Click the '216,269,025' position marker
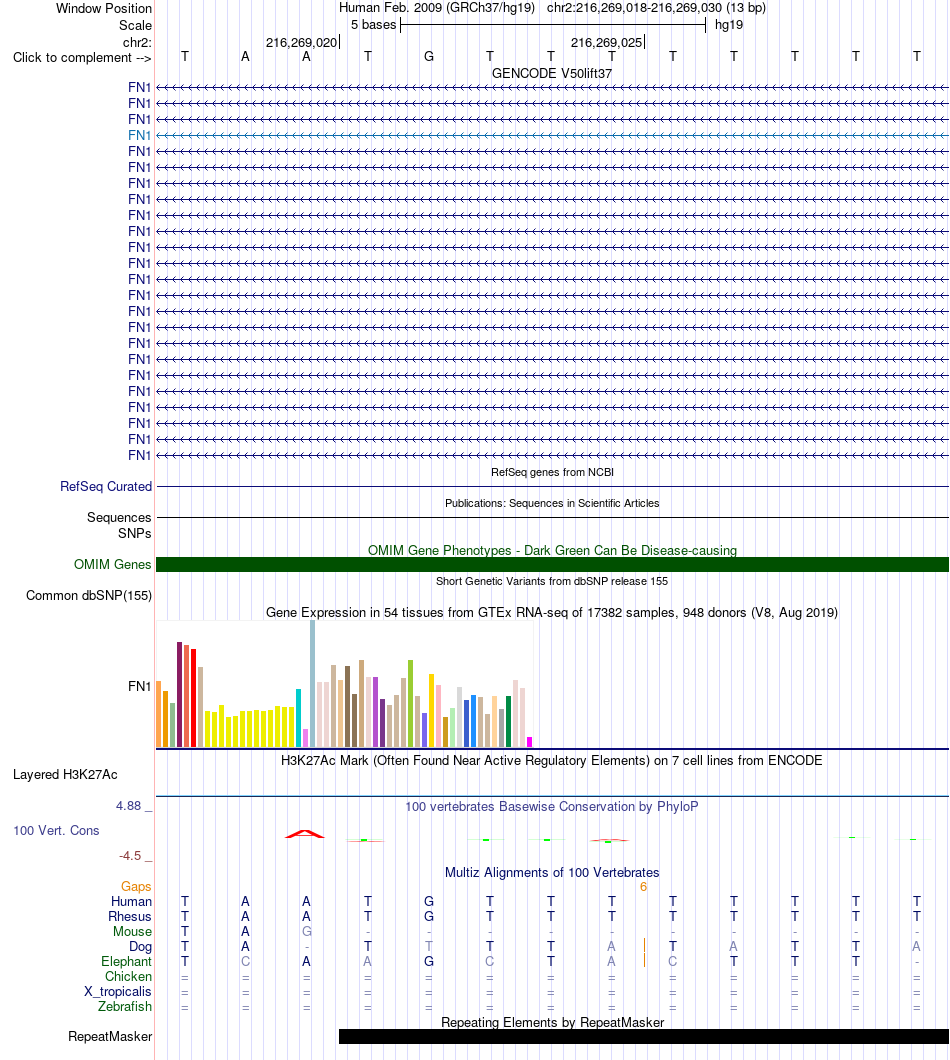 tap(607, 43)
